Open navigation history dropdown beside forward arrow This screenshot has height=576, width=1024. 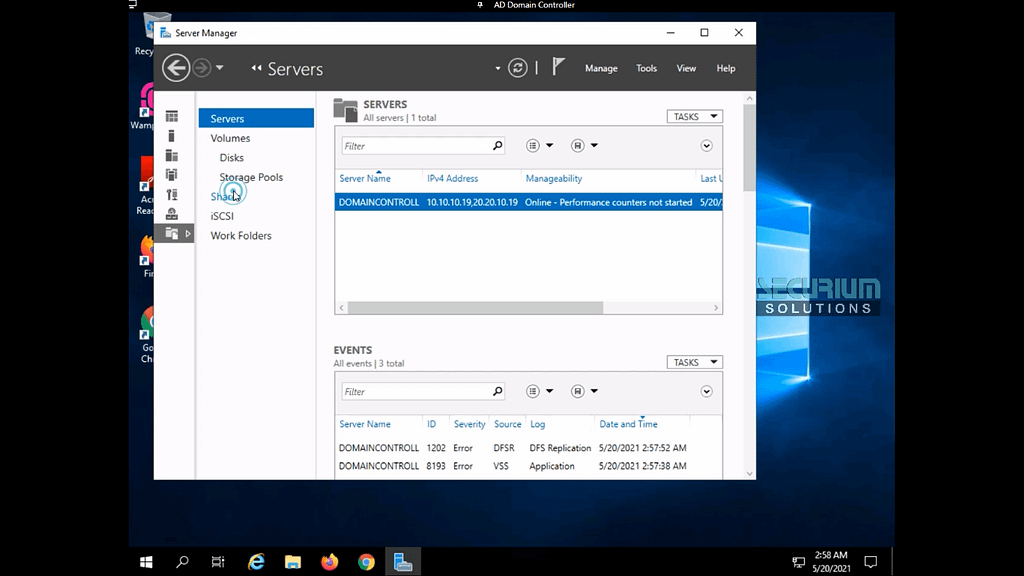pos(219,67)
